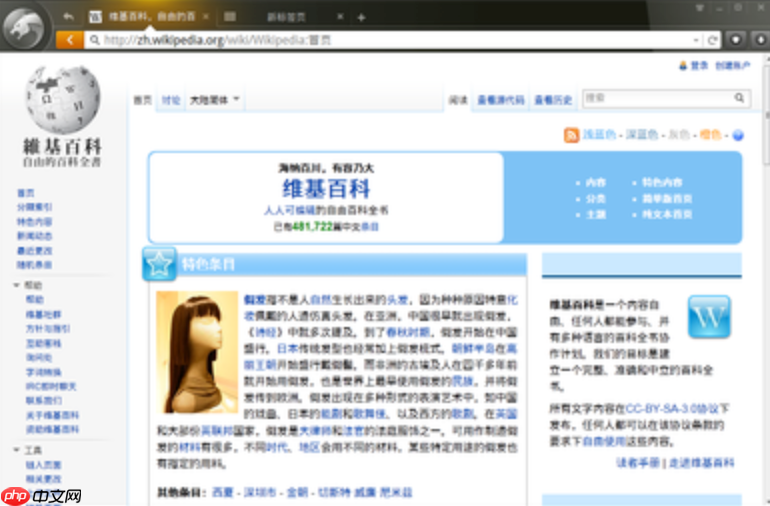This screenshot has width=770, height=506.
Task: Click the featured article star icon
Action: tap(159, 264)
